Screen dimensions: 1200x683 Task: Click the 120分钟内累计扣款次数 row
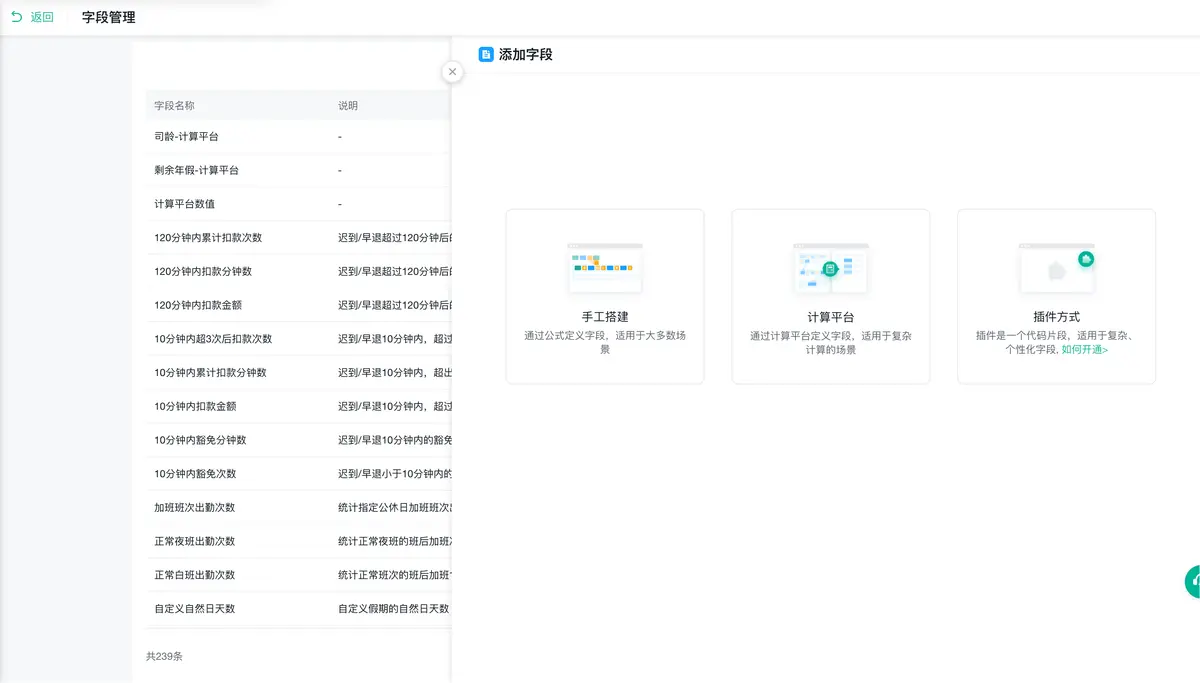click(208, 238)
